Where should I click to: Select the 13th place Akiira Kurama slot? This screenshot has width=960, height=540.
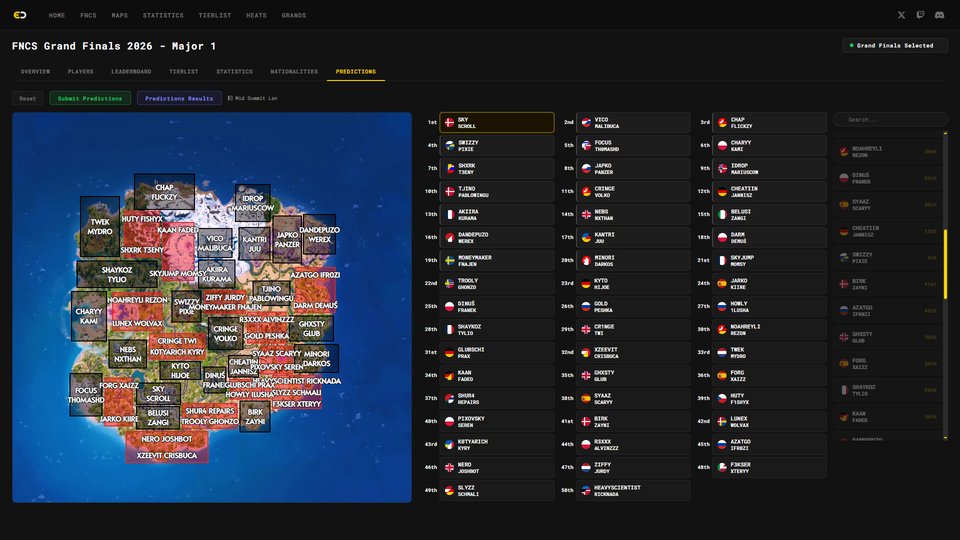[497, 214]
